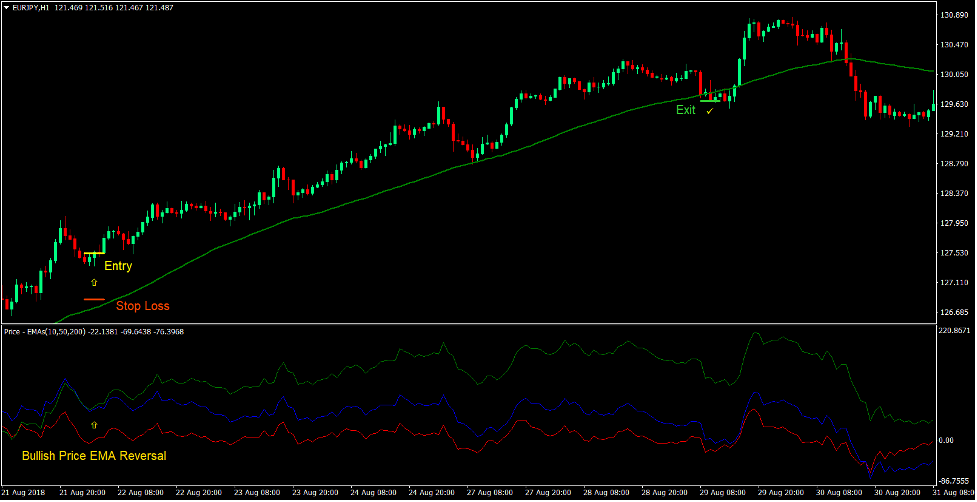Viewport: 977px width, 502px height.
Task: Select the EURJPY,H1 chart title text
Action: (32, 8)
